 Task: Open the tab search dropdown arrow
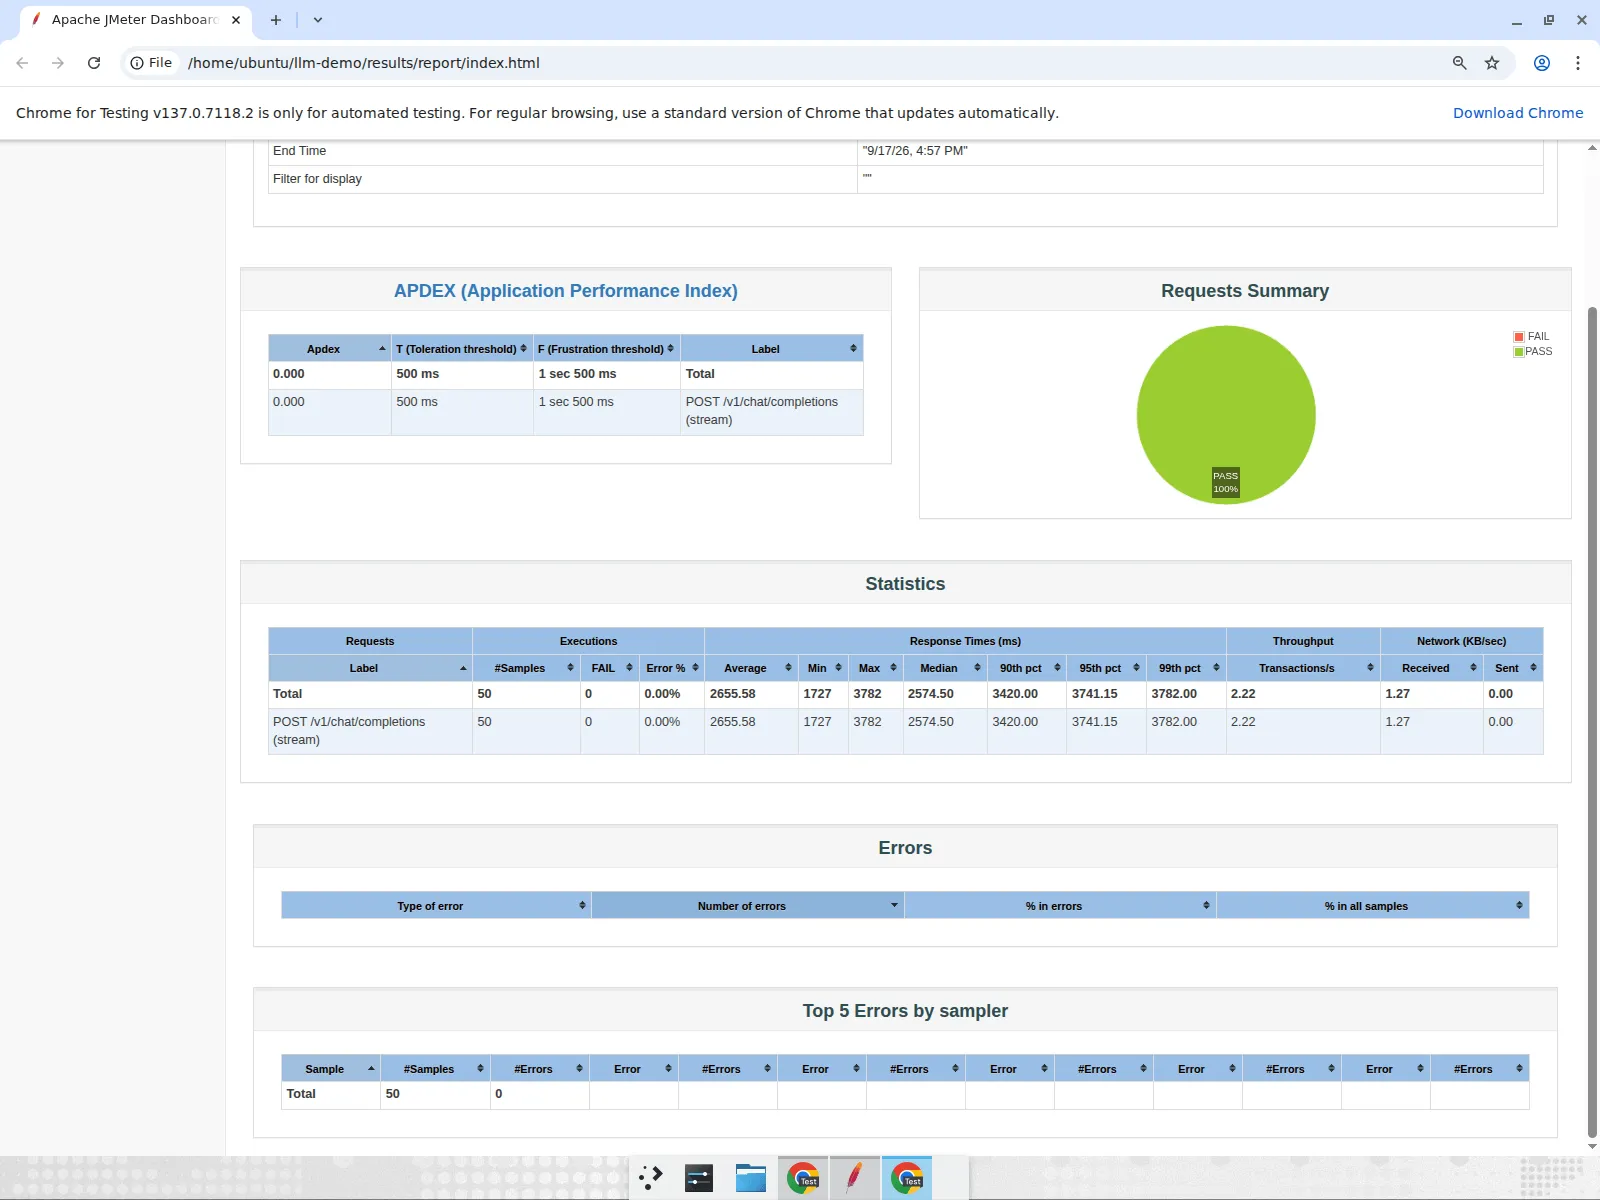pos(318,20)
